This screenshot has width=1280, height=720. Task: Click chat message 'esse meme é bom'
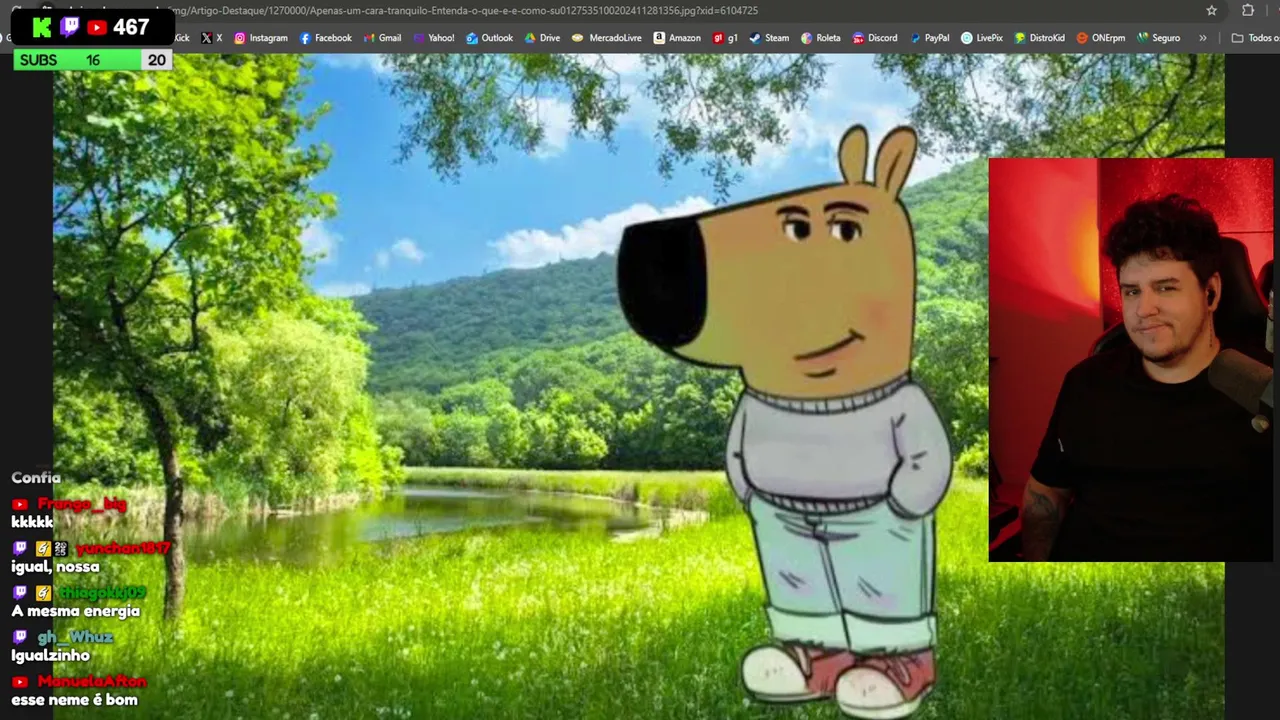click(x=74, y=700)
